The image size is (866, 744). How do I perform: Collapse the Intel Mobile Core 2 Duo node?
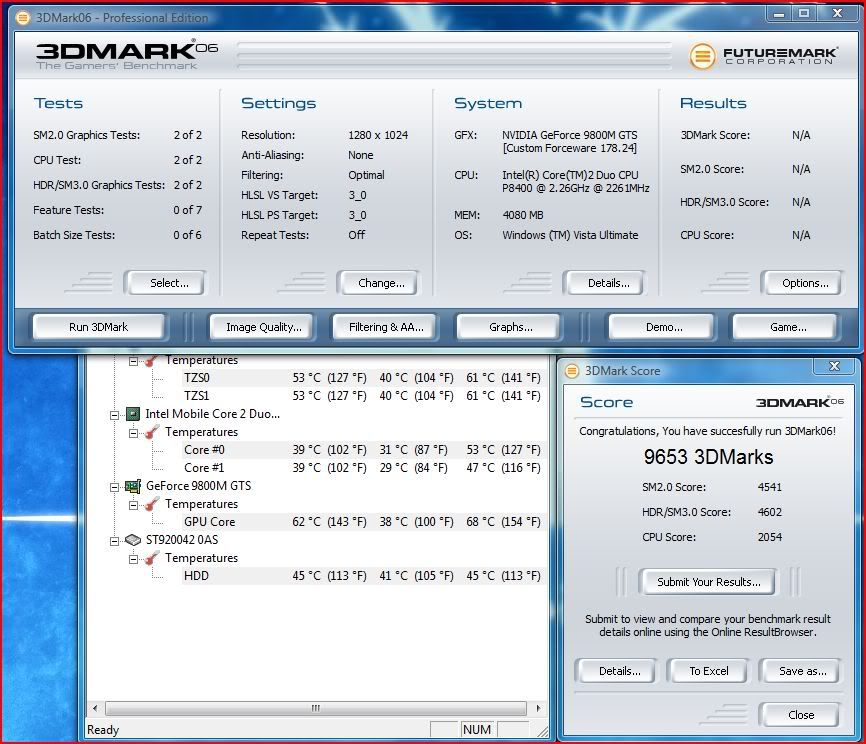[114, 415]
